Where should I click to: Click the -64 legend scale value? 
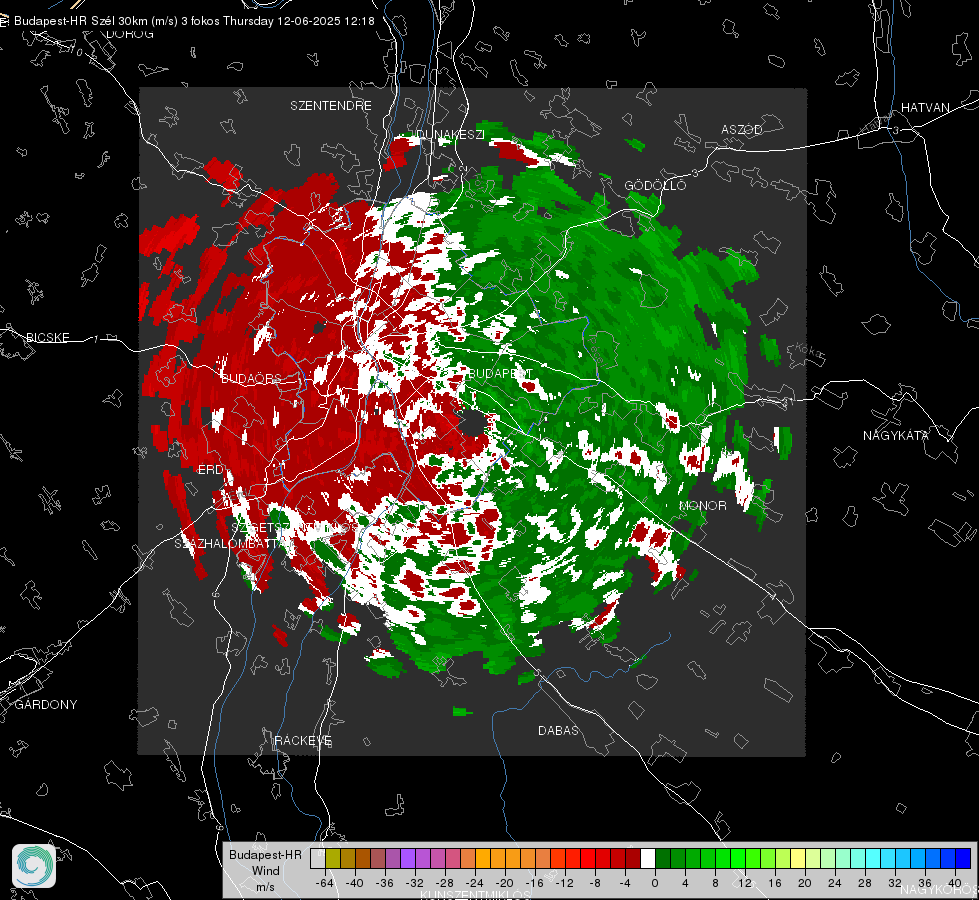[324, 883]
